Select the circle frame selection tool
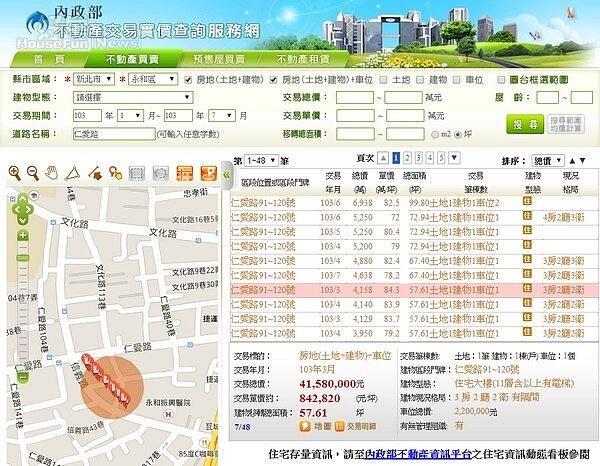 [x=160, y=173]
